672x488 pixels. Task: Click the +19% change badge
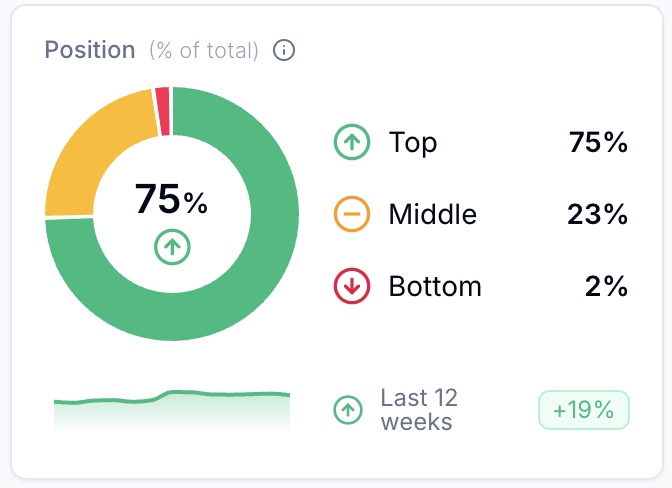point(584,409)
